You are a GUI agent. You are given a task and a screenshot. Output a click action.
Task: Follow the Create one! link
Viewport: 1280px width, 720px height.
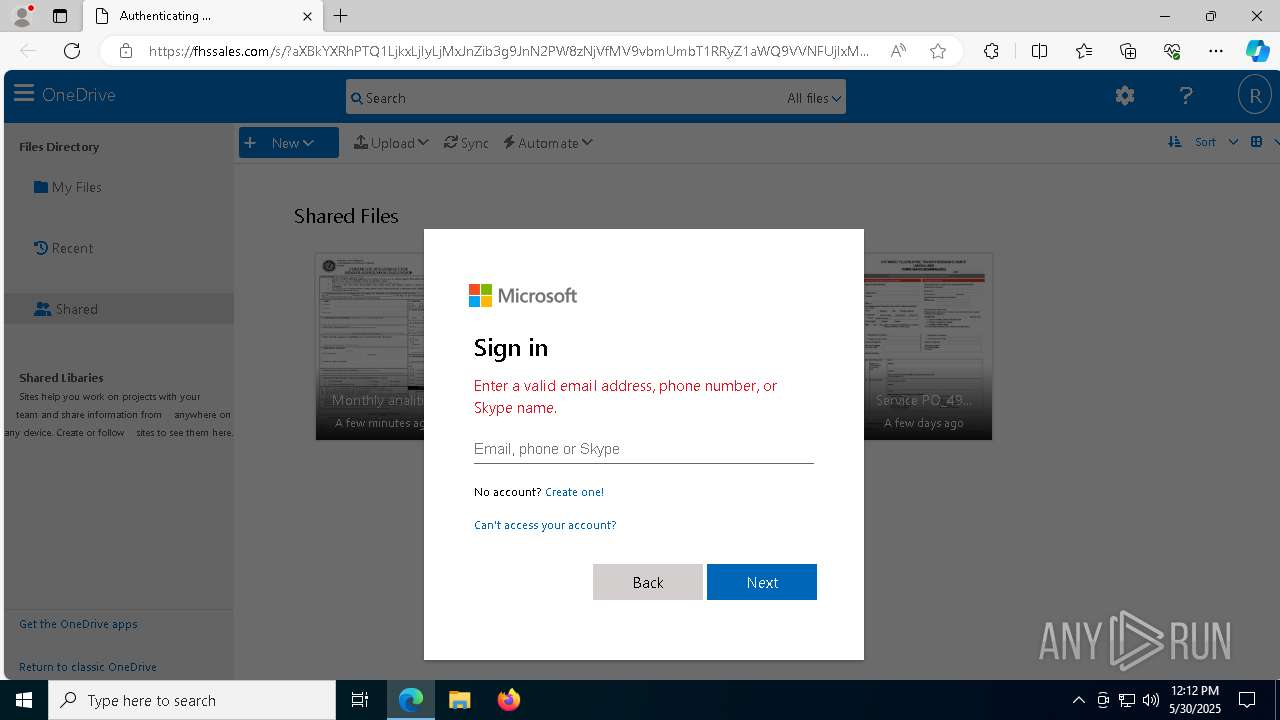pyautogui.click(x=574, y=492)
